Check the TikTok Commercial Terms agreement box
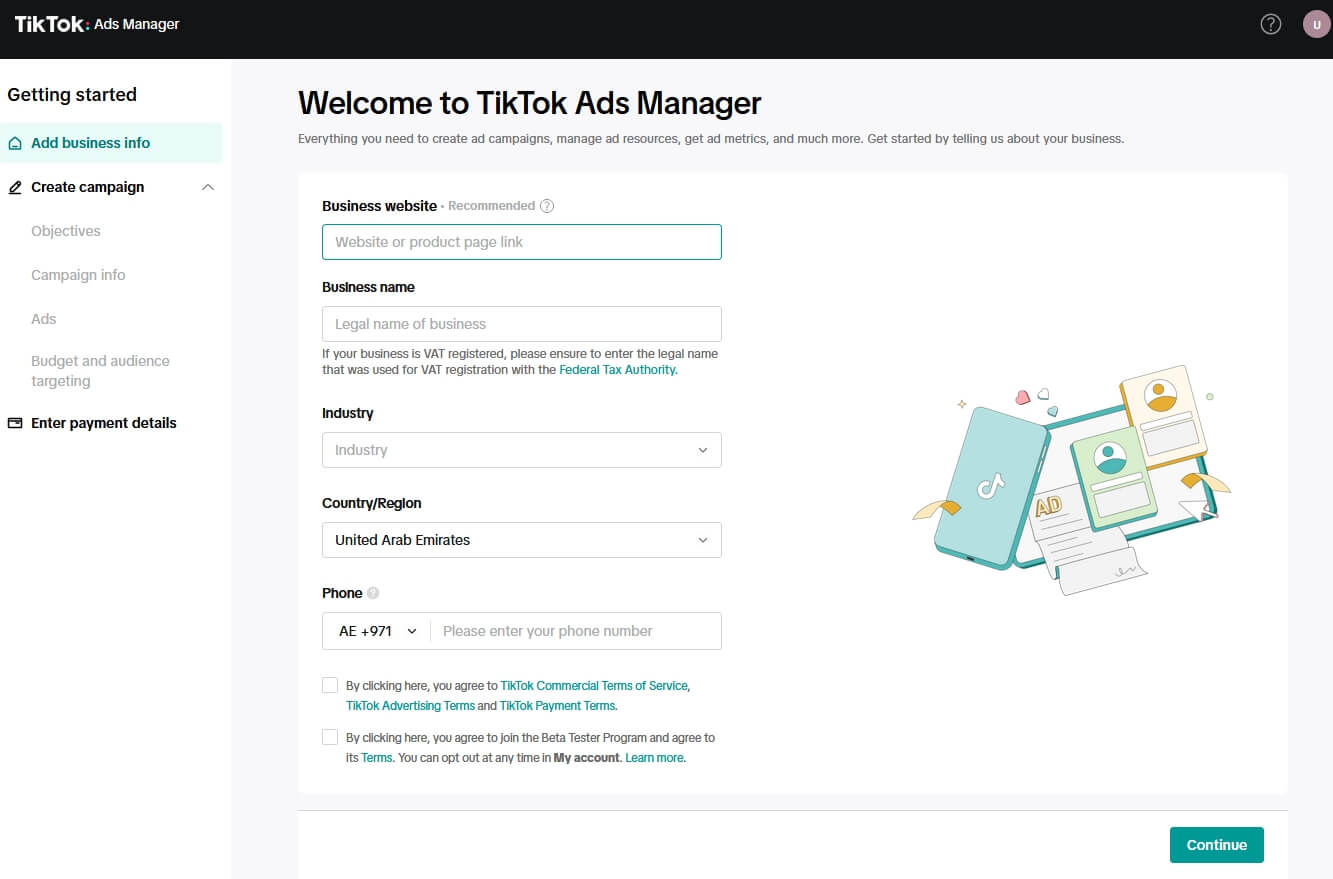 point(330,685)
